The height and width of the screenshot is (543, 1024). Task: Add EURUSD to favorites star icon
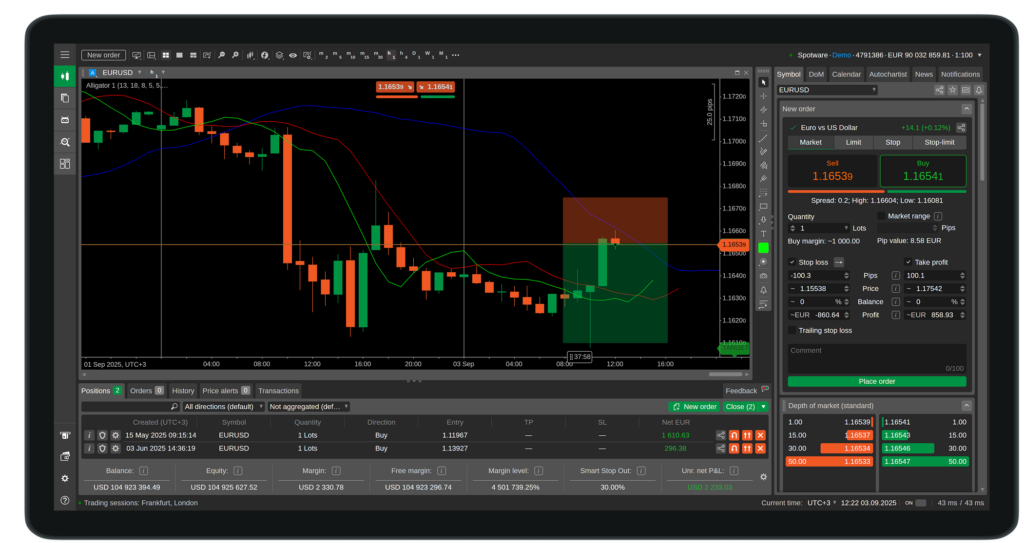pos(952,90)
